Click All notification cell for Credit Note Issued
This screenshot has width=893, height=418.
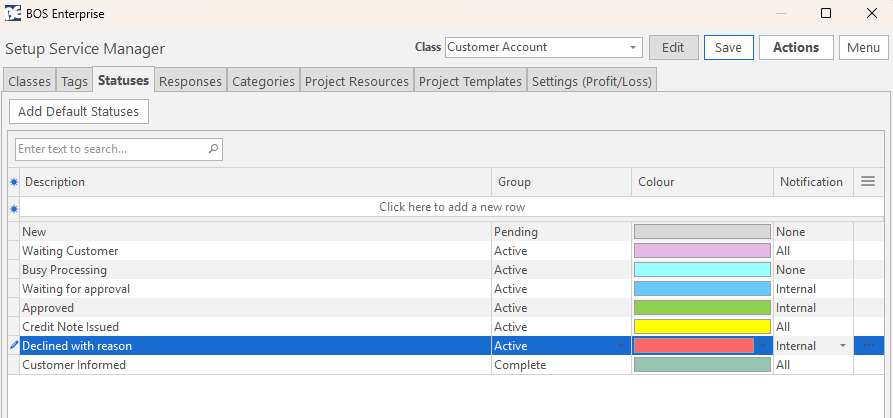tap(813, 326)
